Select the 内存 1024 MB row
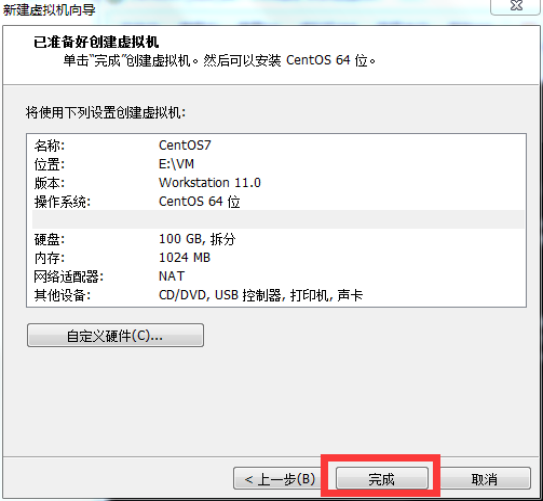543x501 pixels. [279, 258]
